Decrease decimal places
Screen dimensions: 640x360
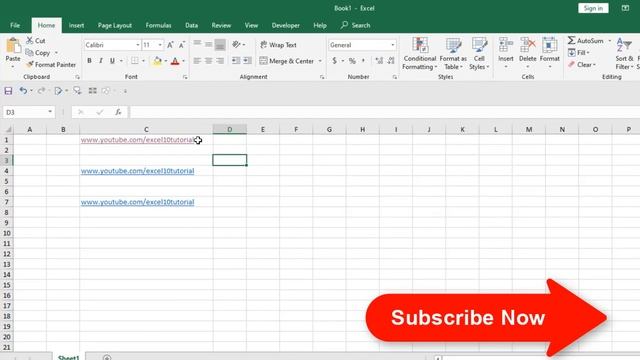391,61
